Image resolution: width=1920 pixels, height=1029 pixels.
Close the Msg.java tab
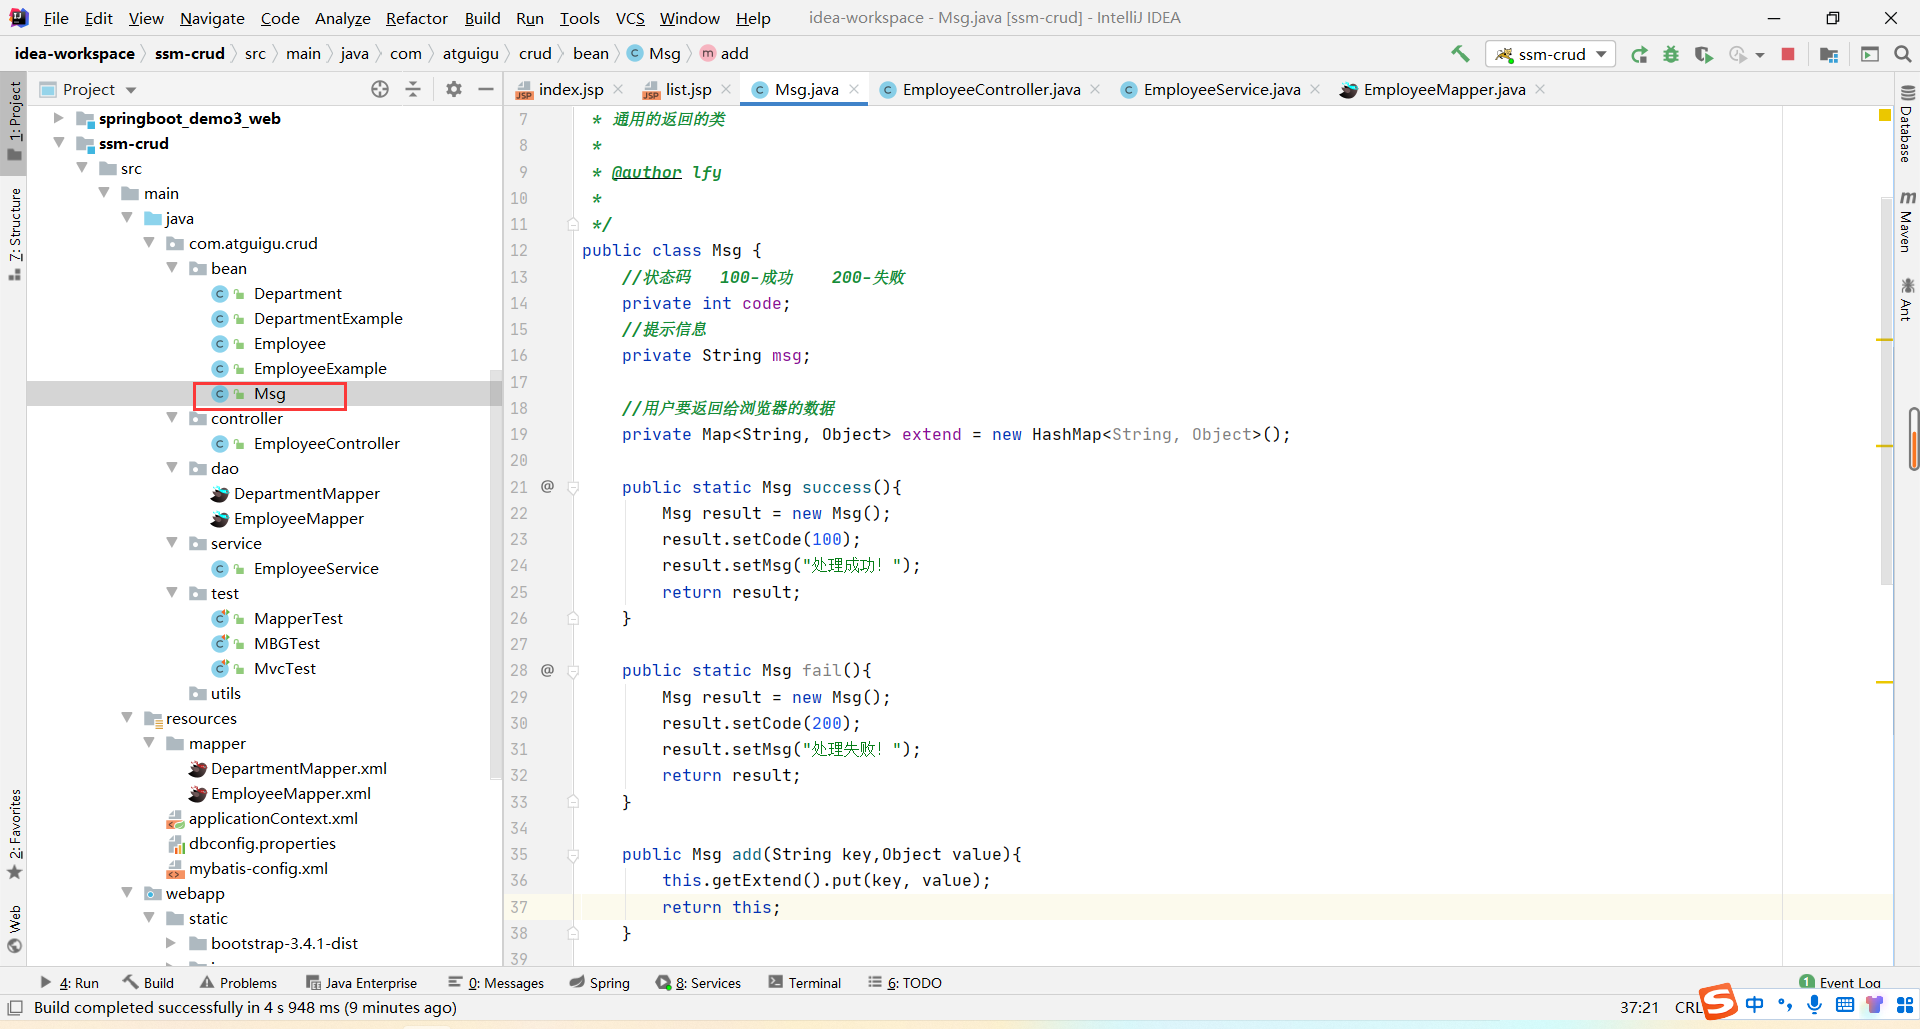click(x=854, y=89)
